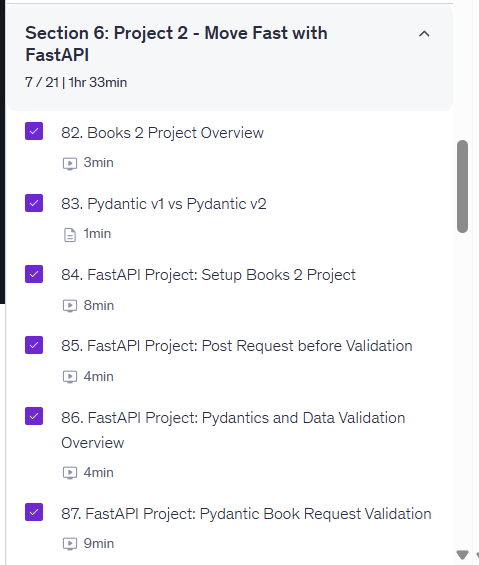Click the vertical scrollbar thumb

coord(462,187)
